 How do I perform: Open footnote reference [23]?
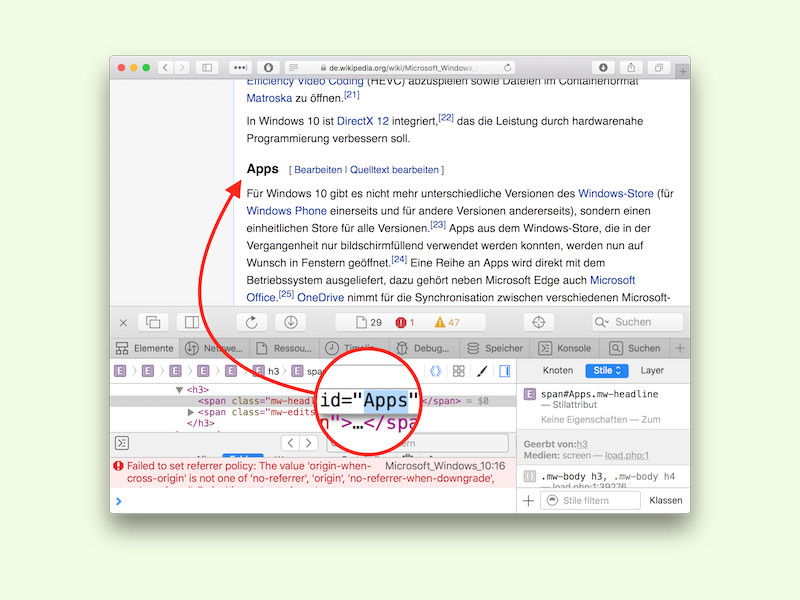click(438, 224)
